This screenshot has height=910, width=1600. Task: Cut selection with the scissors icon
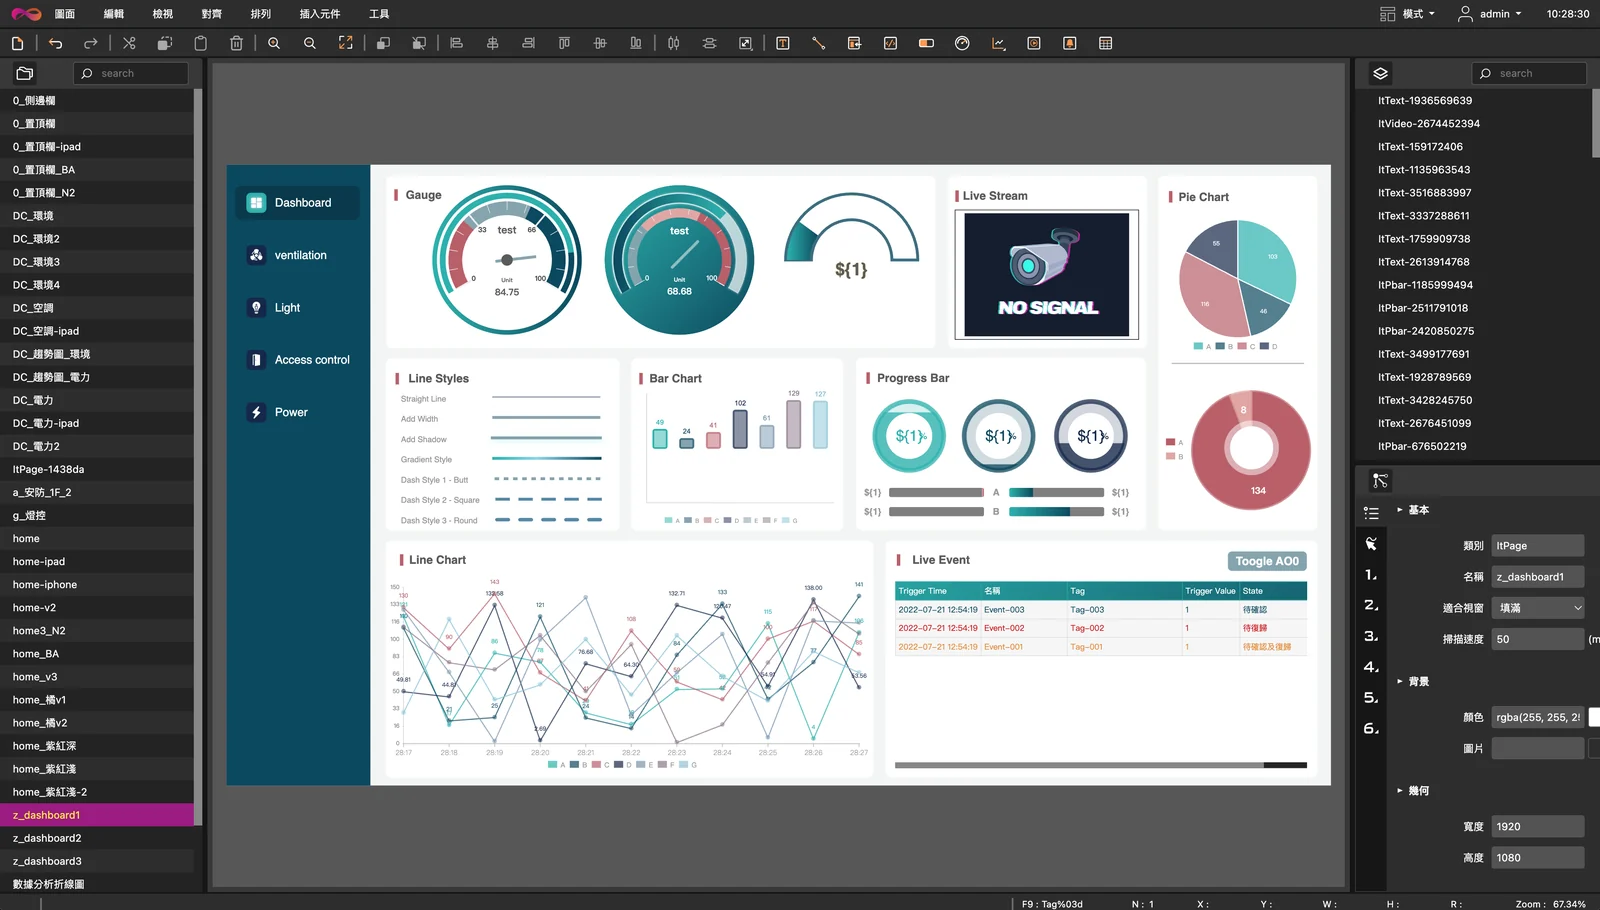point(129,43)
